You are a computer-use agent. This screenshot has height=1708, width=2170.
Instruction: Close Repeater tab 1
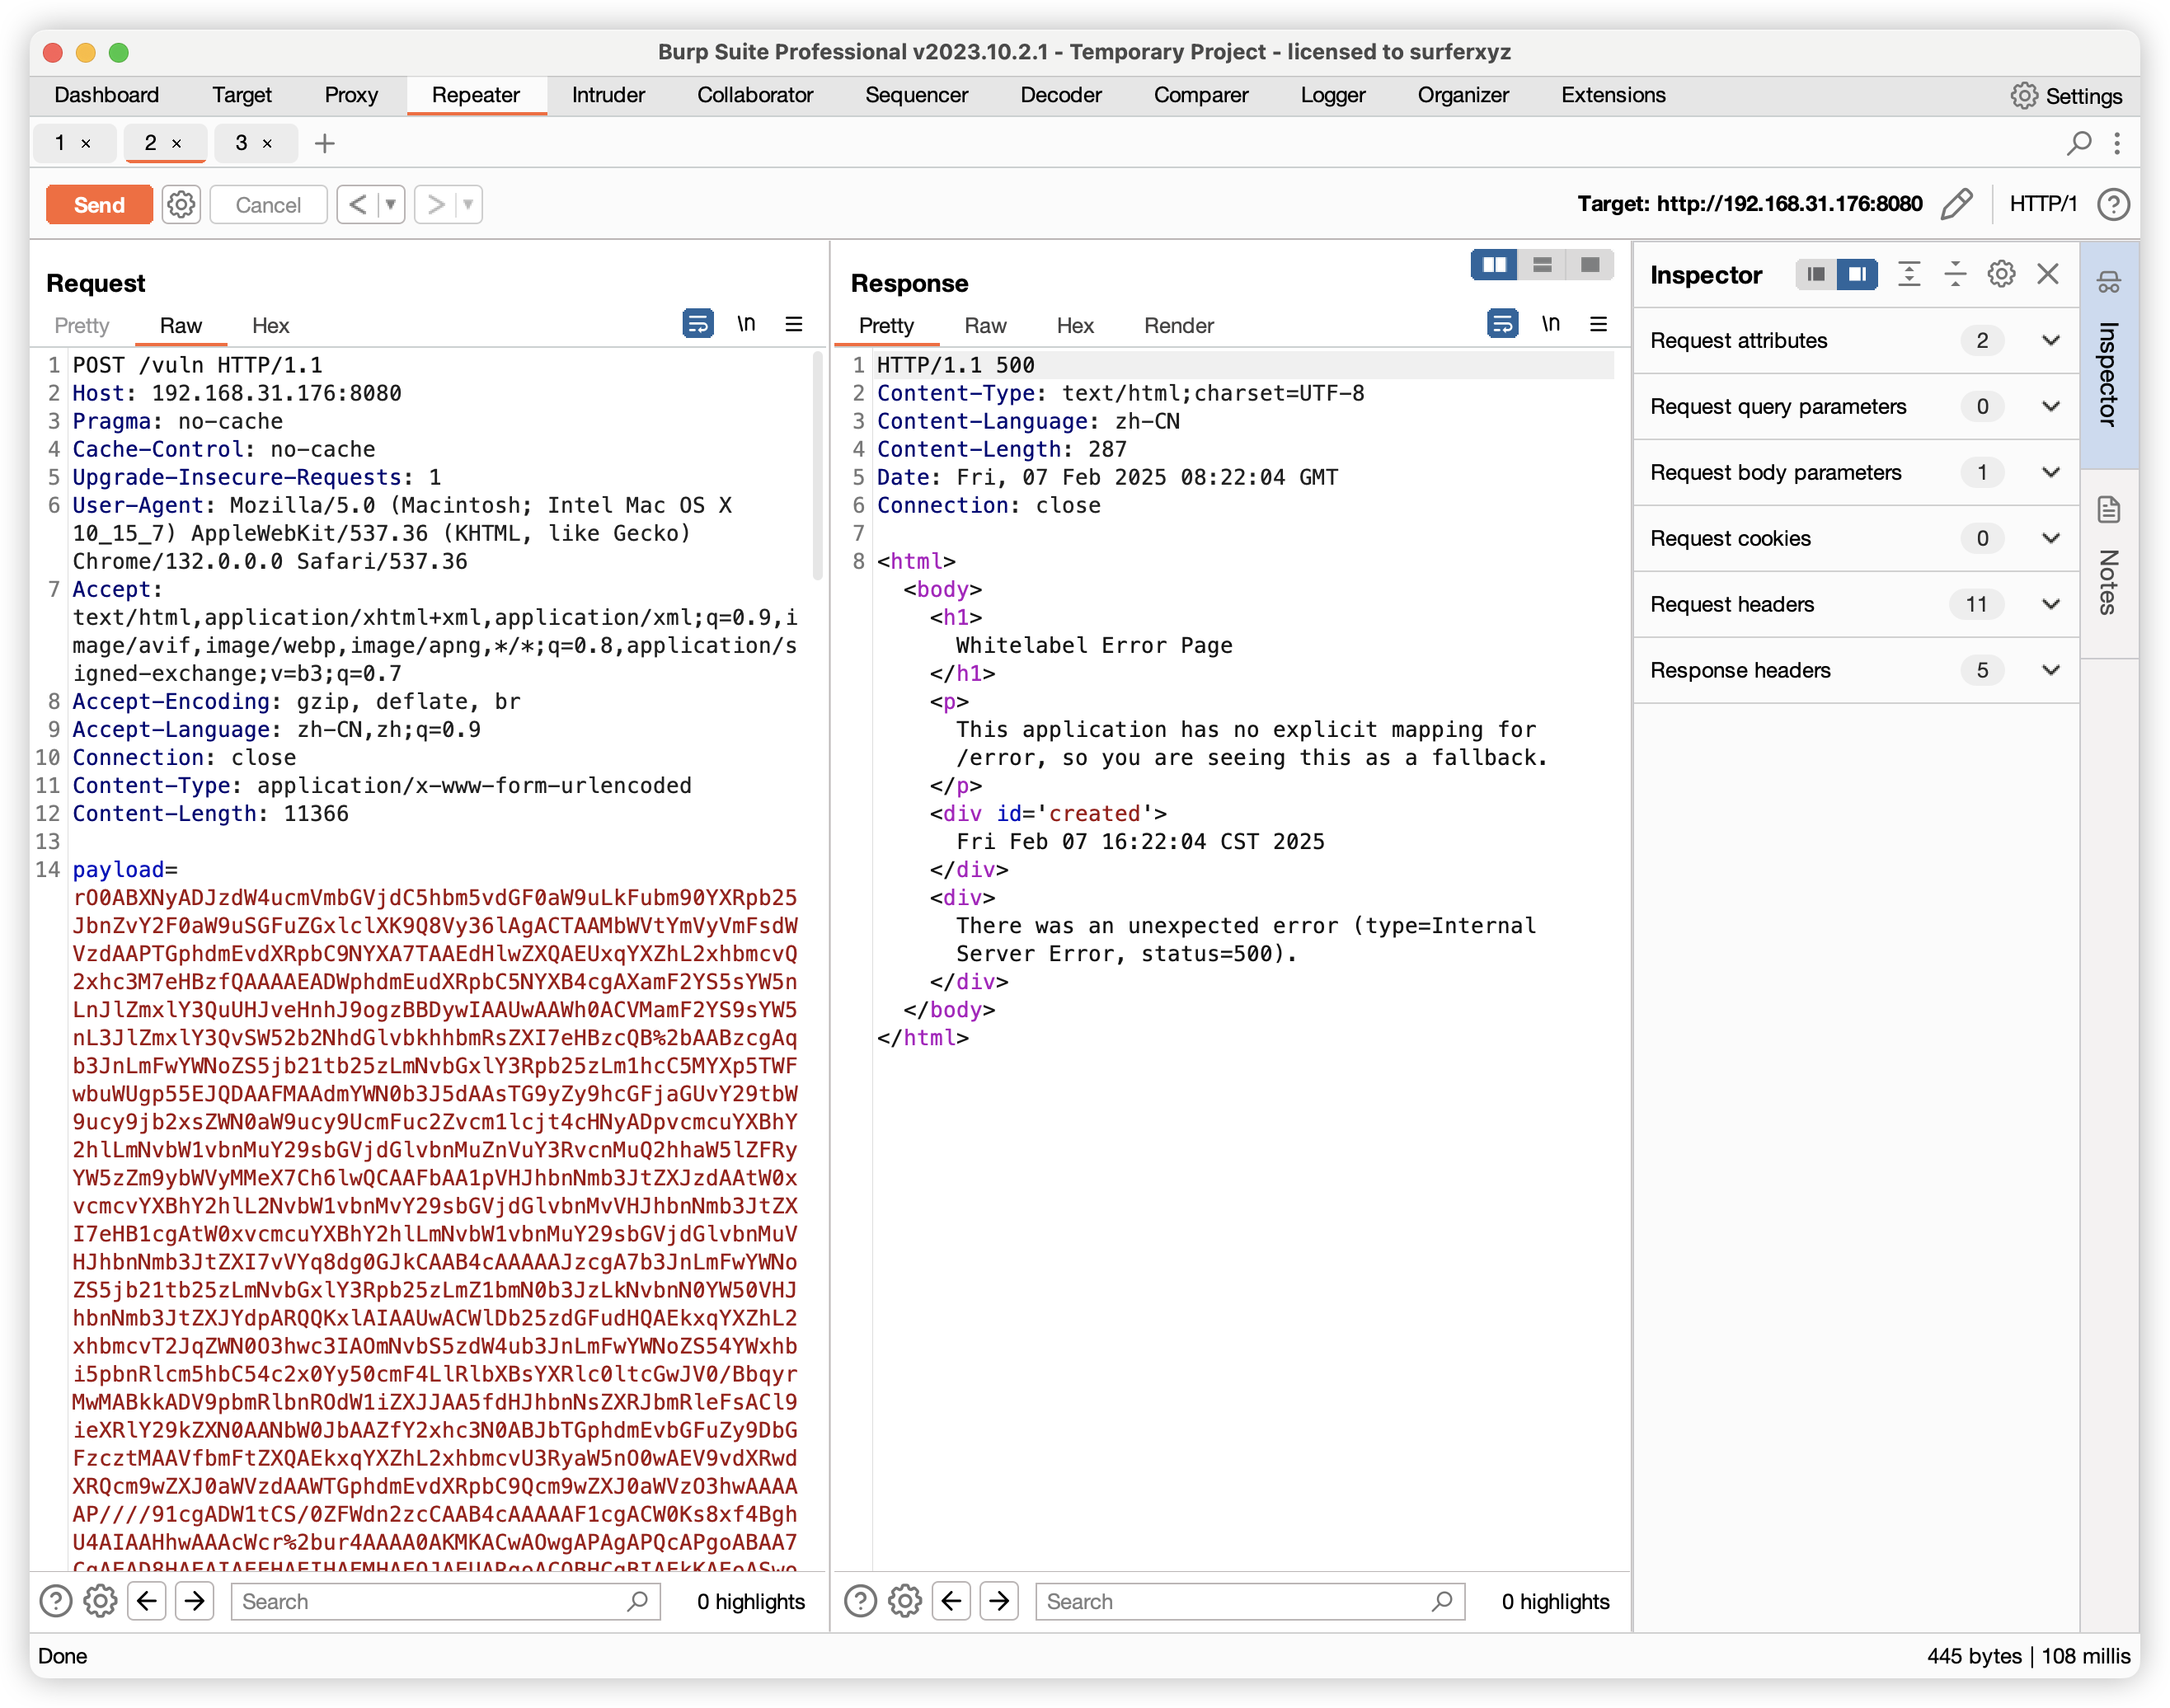tap(86, 144)
